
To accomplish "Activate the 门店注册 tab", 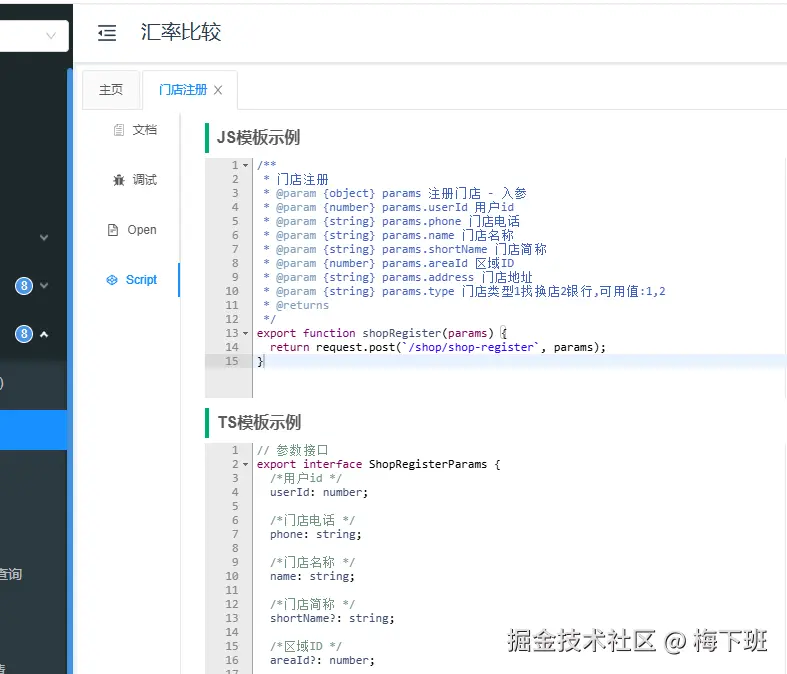I will point(183,90).
